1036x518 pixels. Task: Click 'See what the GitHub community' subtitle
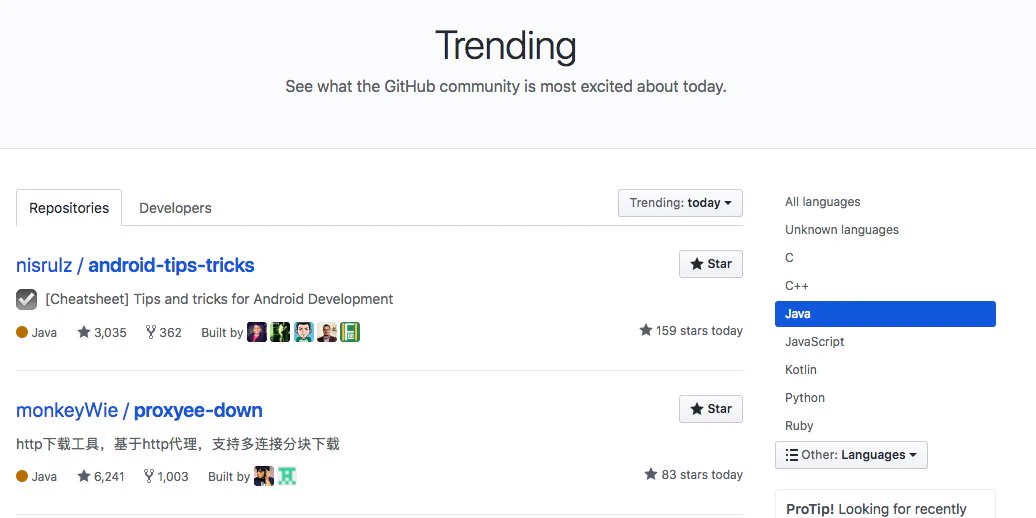(506, 87)
